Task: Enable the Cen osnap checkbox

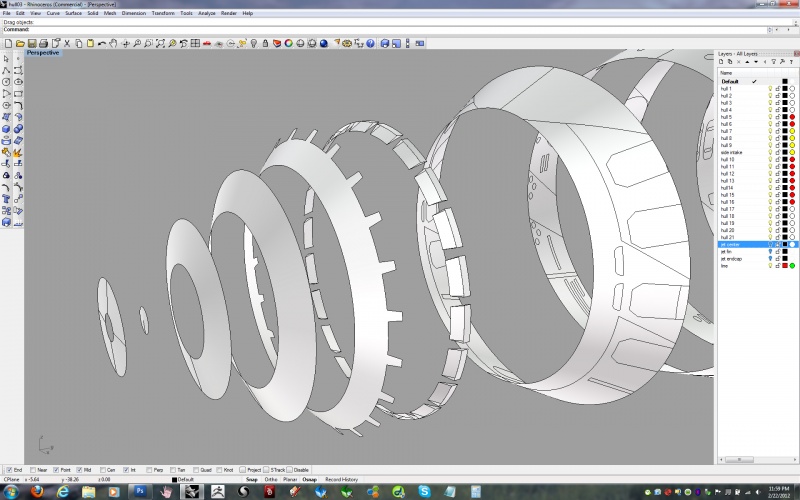Action: [103, 470]
